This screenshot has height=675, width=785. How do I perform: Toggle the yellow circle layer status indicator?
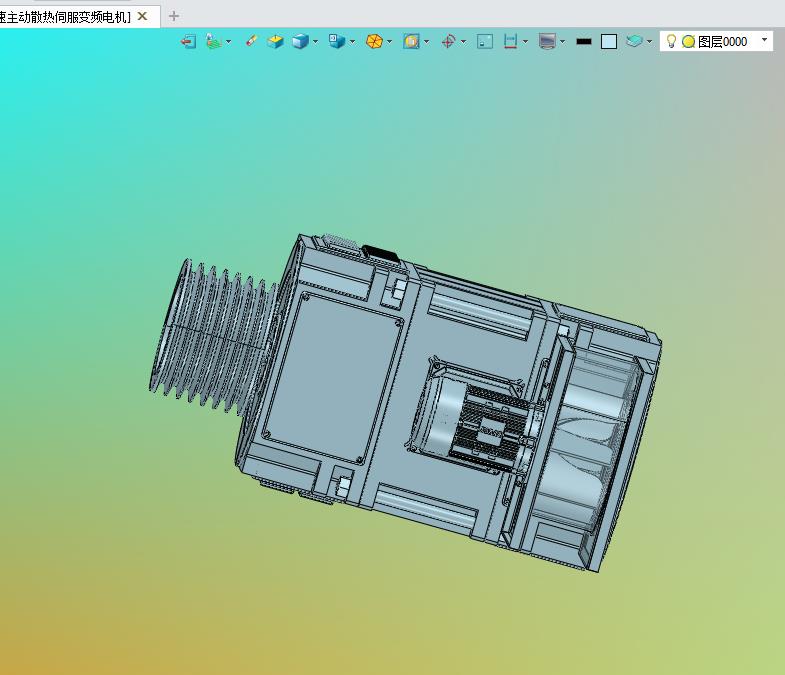coord(688,42)
